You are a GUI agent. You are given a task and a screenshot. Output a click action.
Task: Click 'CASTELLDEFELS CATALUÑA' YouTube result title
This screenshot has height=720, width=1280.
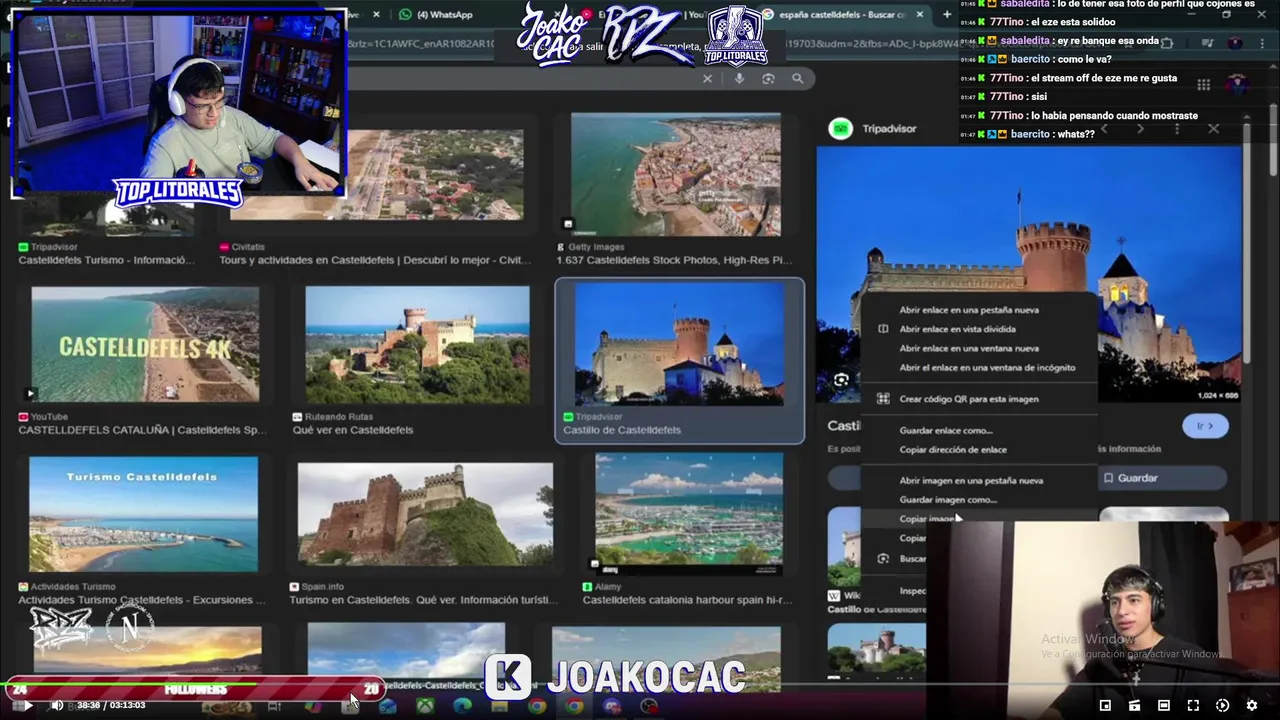[x=142, y=430]
